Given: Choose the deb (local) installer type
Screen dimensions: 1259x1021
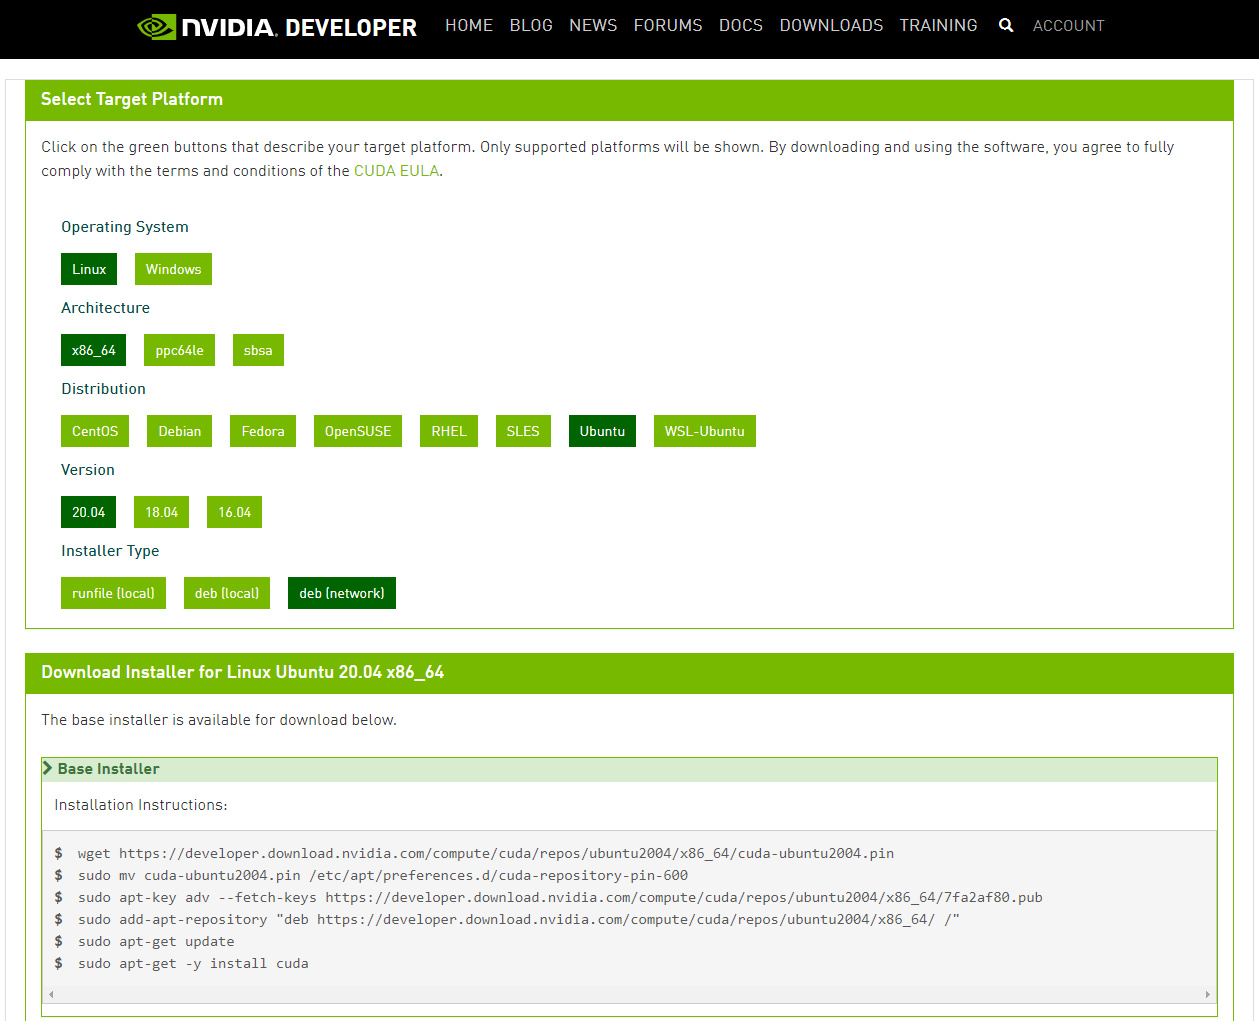Looking at the screenshot, I should [227, 593].
